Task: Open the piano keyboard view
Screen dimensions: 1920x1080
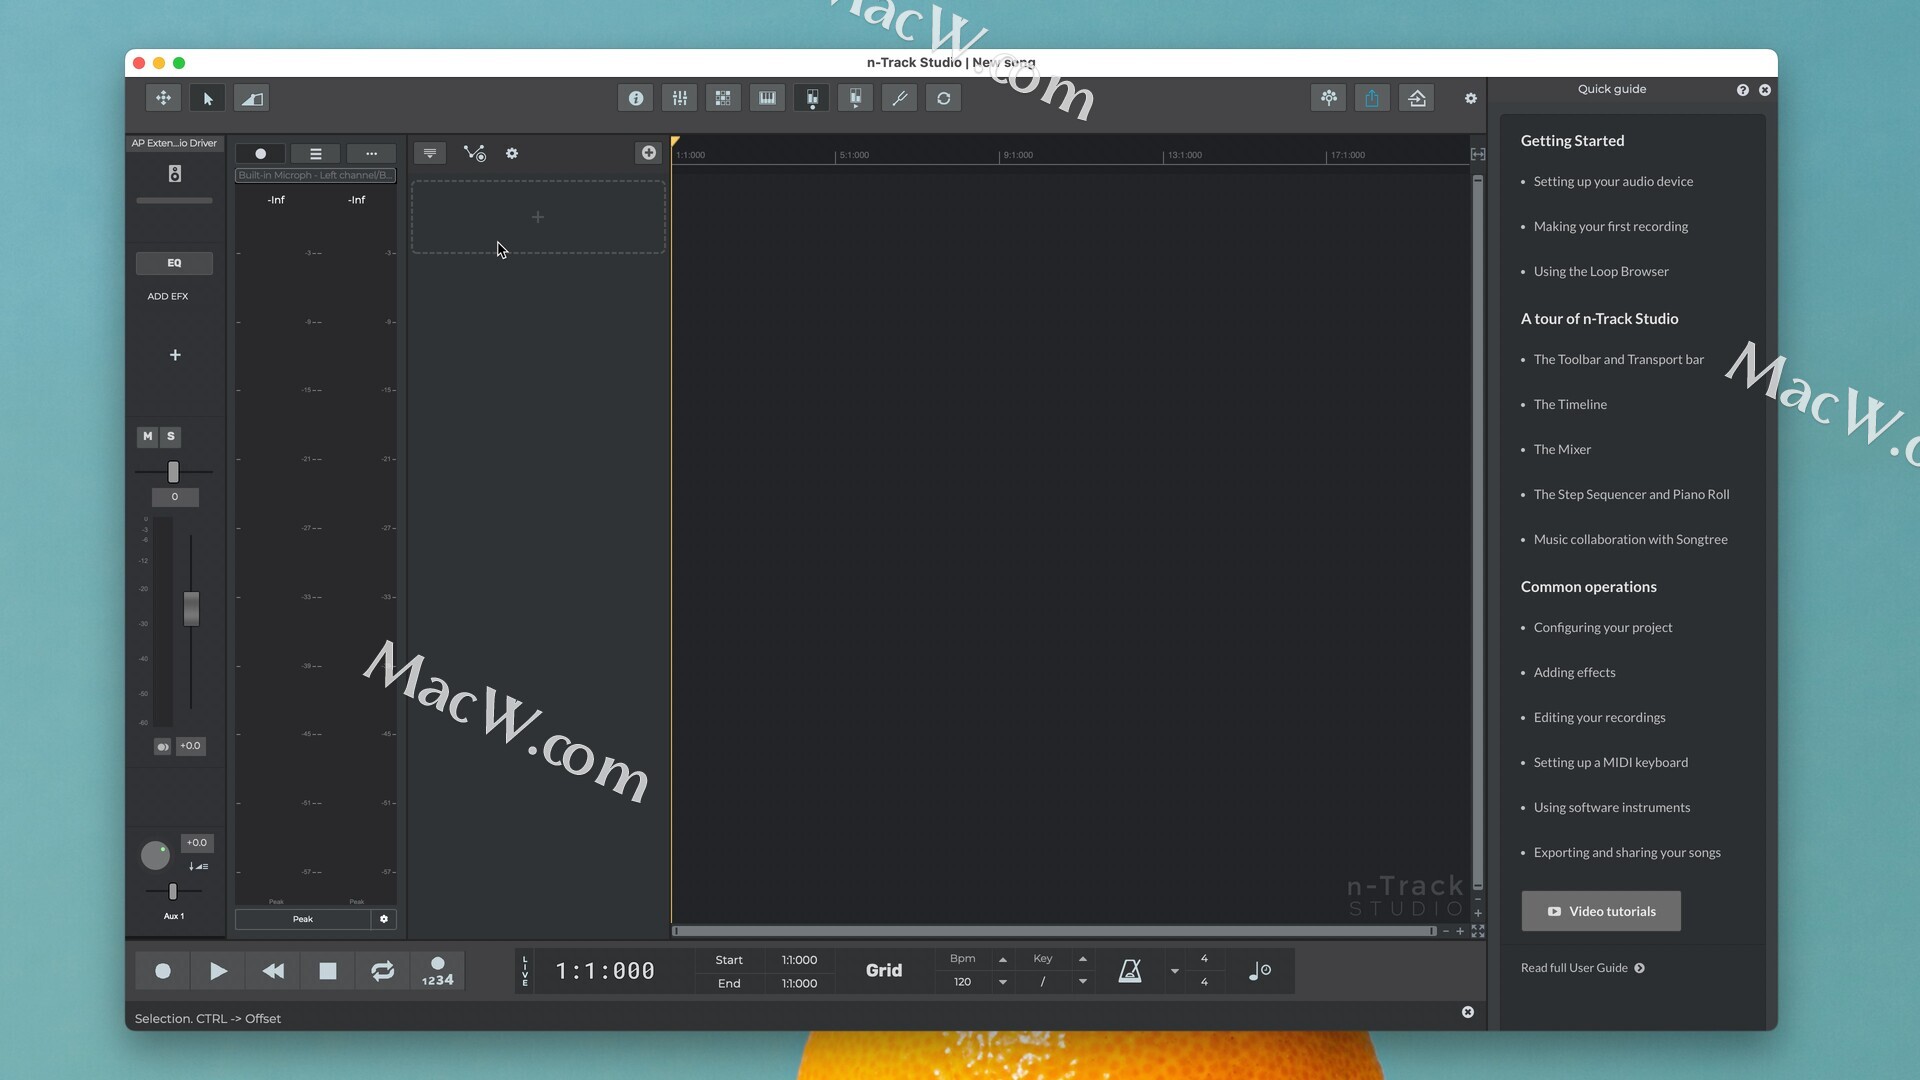Action: click(x=767, y=98)
